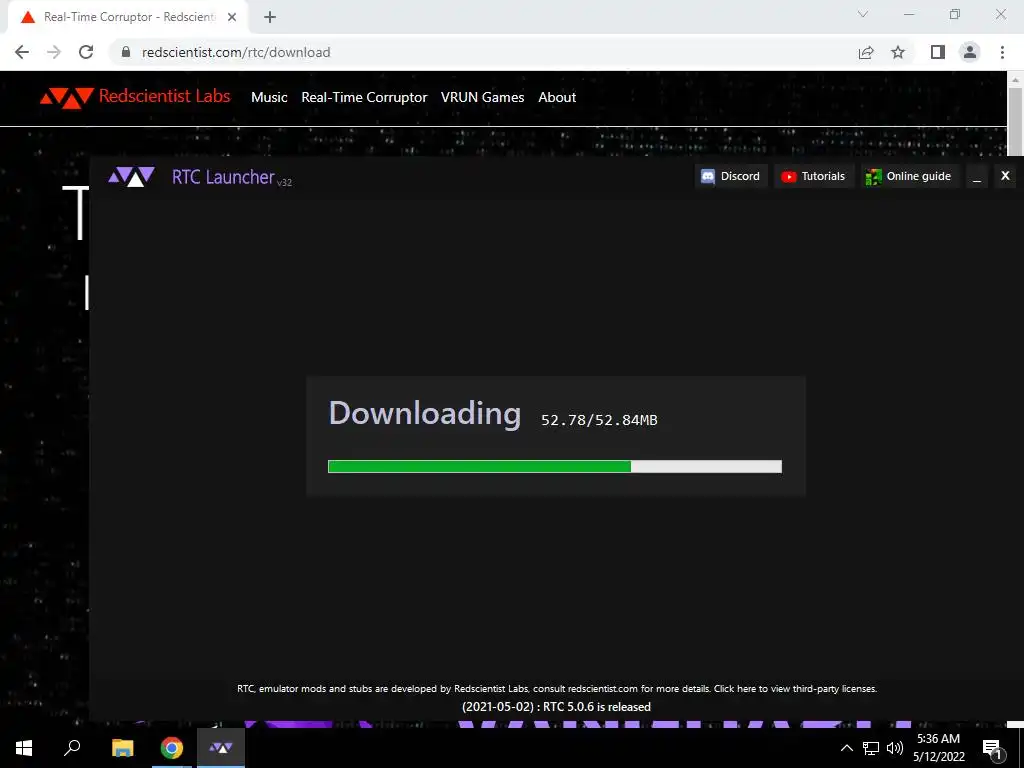Viewport: 1024px width, 768px height.
Task: Share this page icon
Action: point(866,52)
